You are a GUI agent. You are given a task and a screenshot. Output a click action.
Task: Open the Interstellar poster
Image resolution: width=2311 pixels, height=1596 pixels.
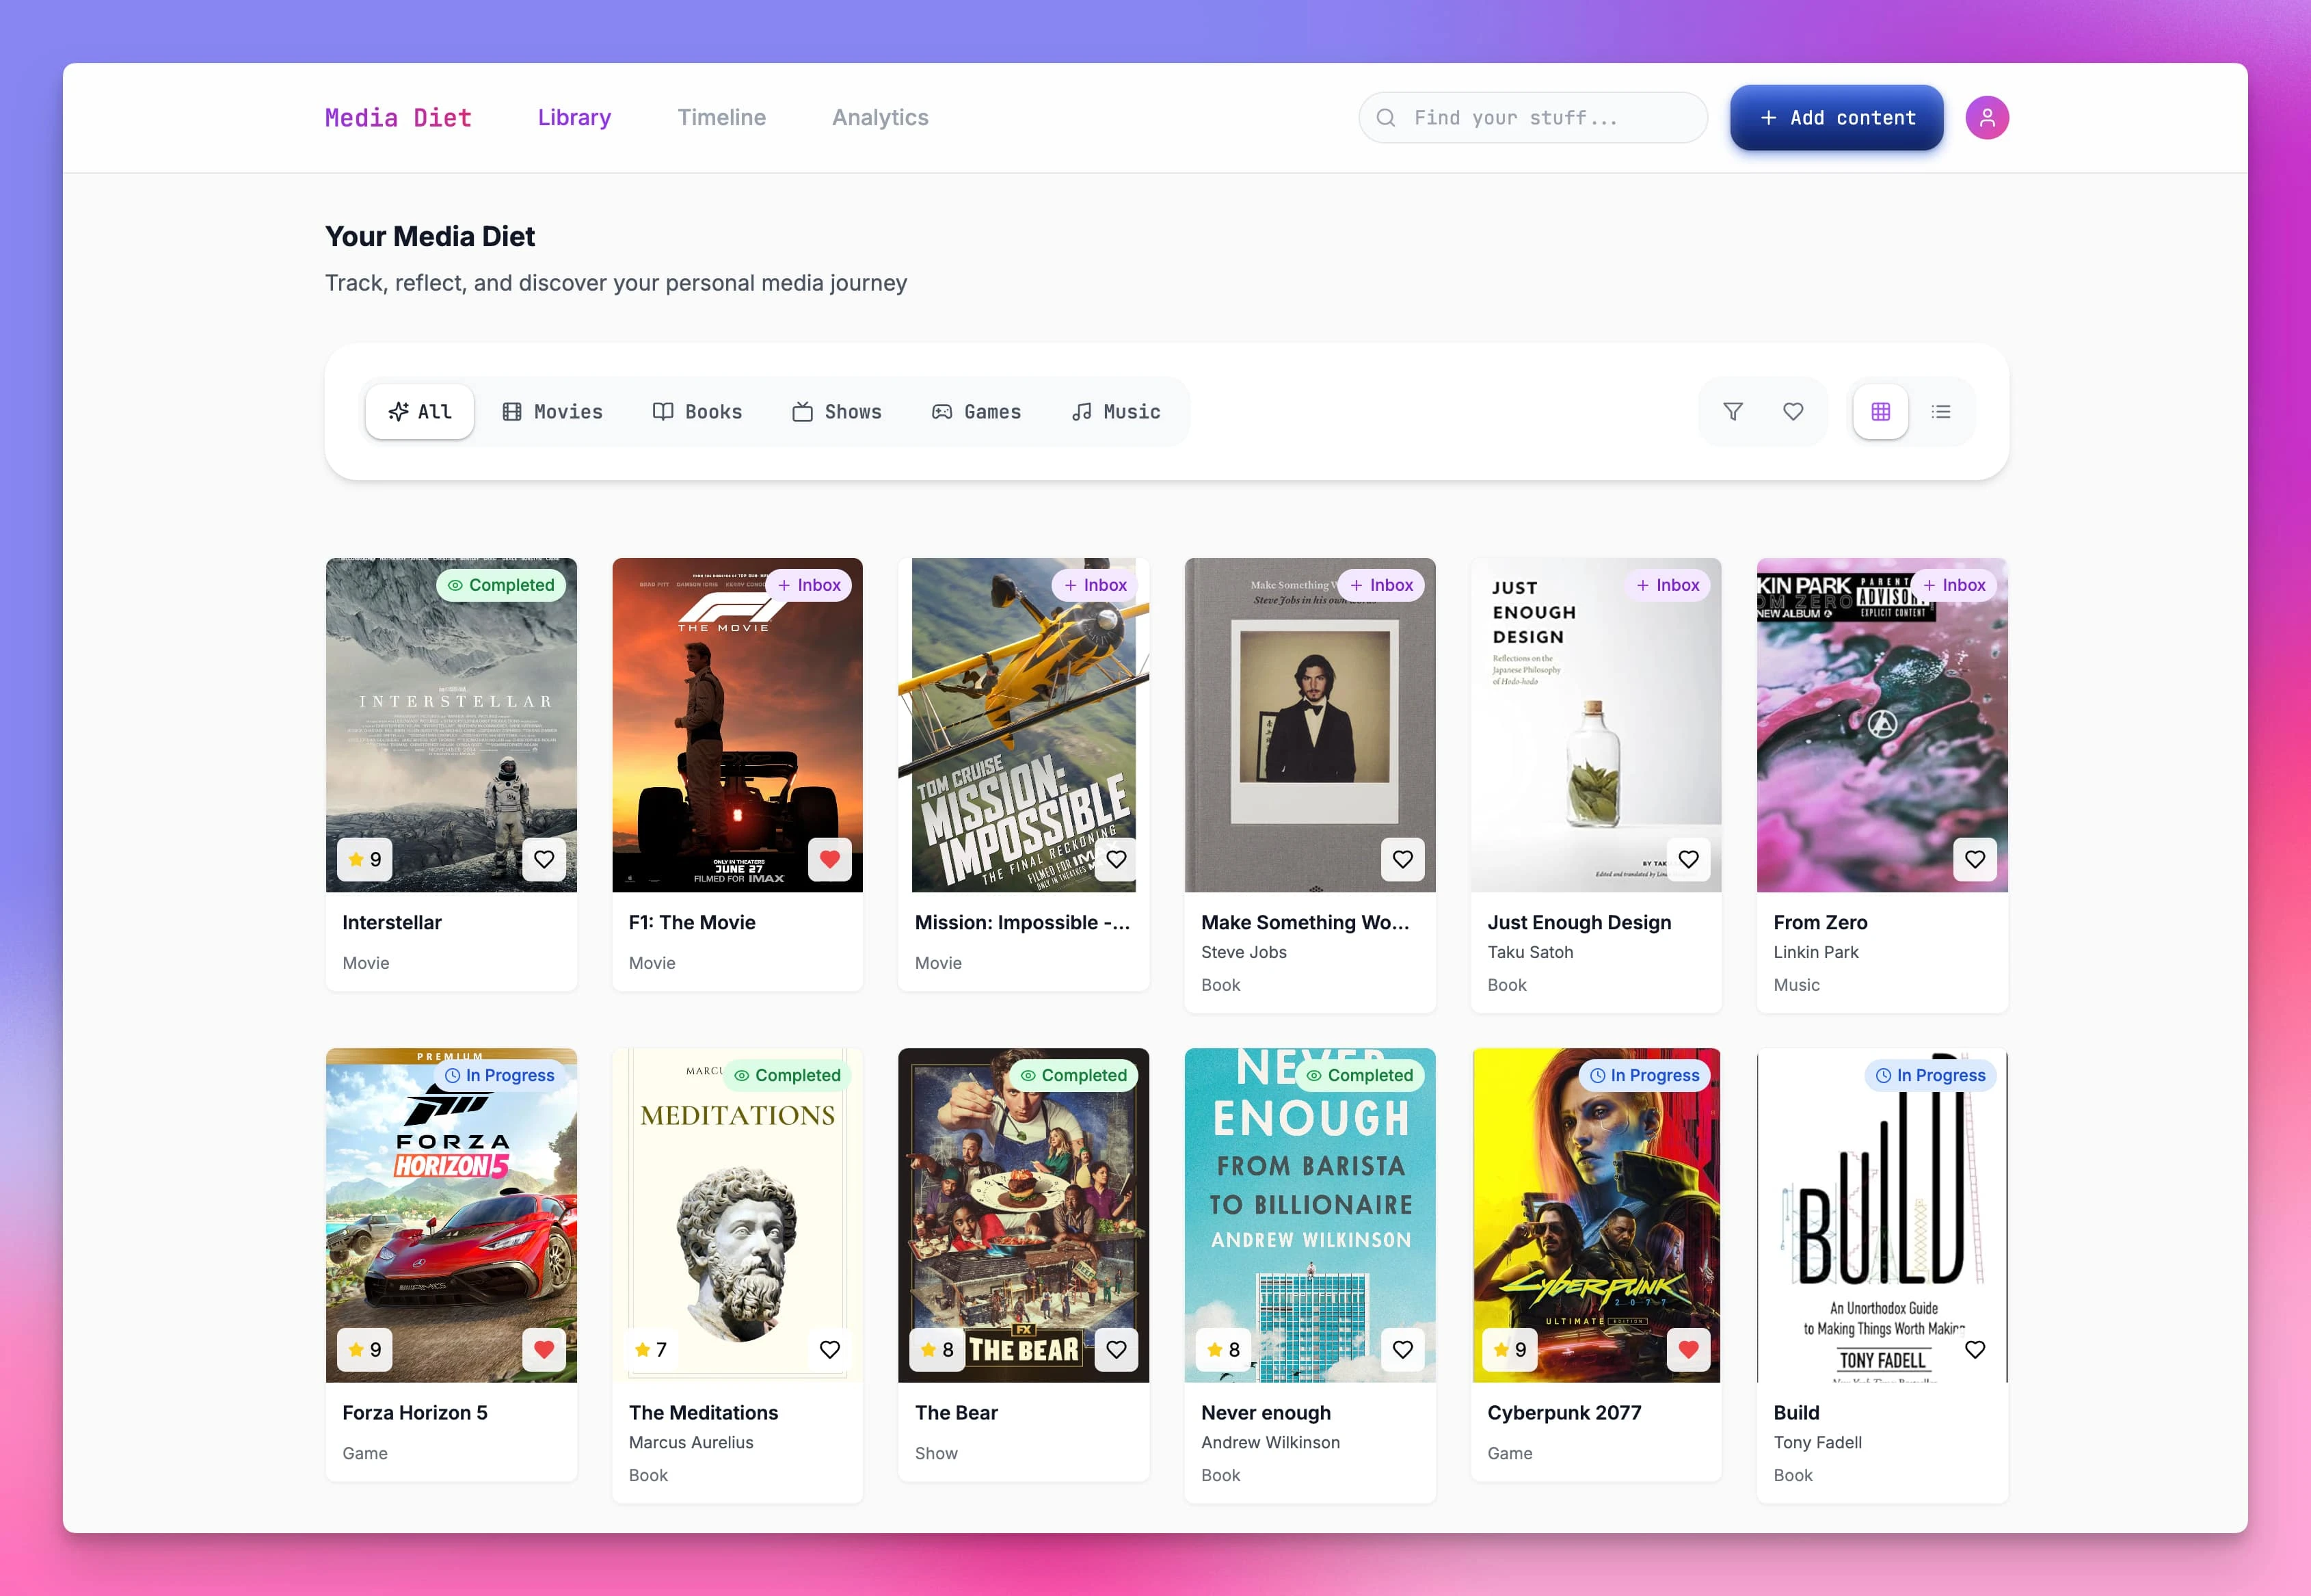(451, 725)
